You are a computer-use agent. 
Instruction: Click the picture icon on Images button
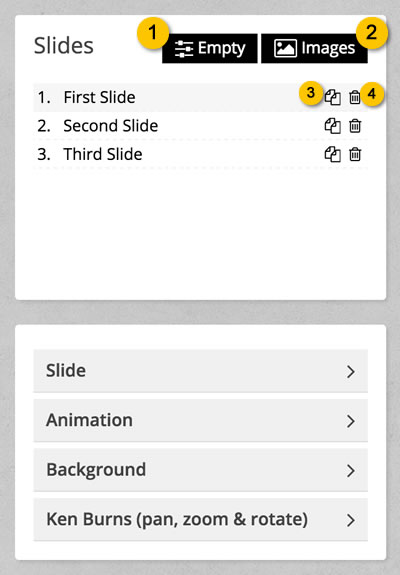click(285, 48)
